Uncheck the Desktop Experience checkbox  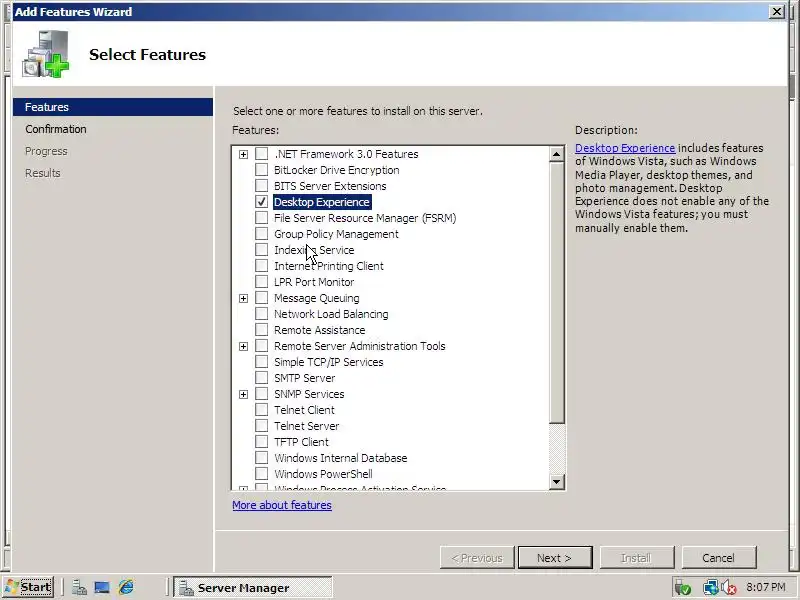pos(261,202)
